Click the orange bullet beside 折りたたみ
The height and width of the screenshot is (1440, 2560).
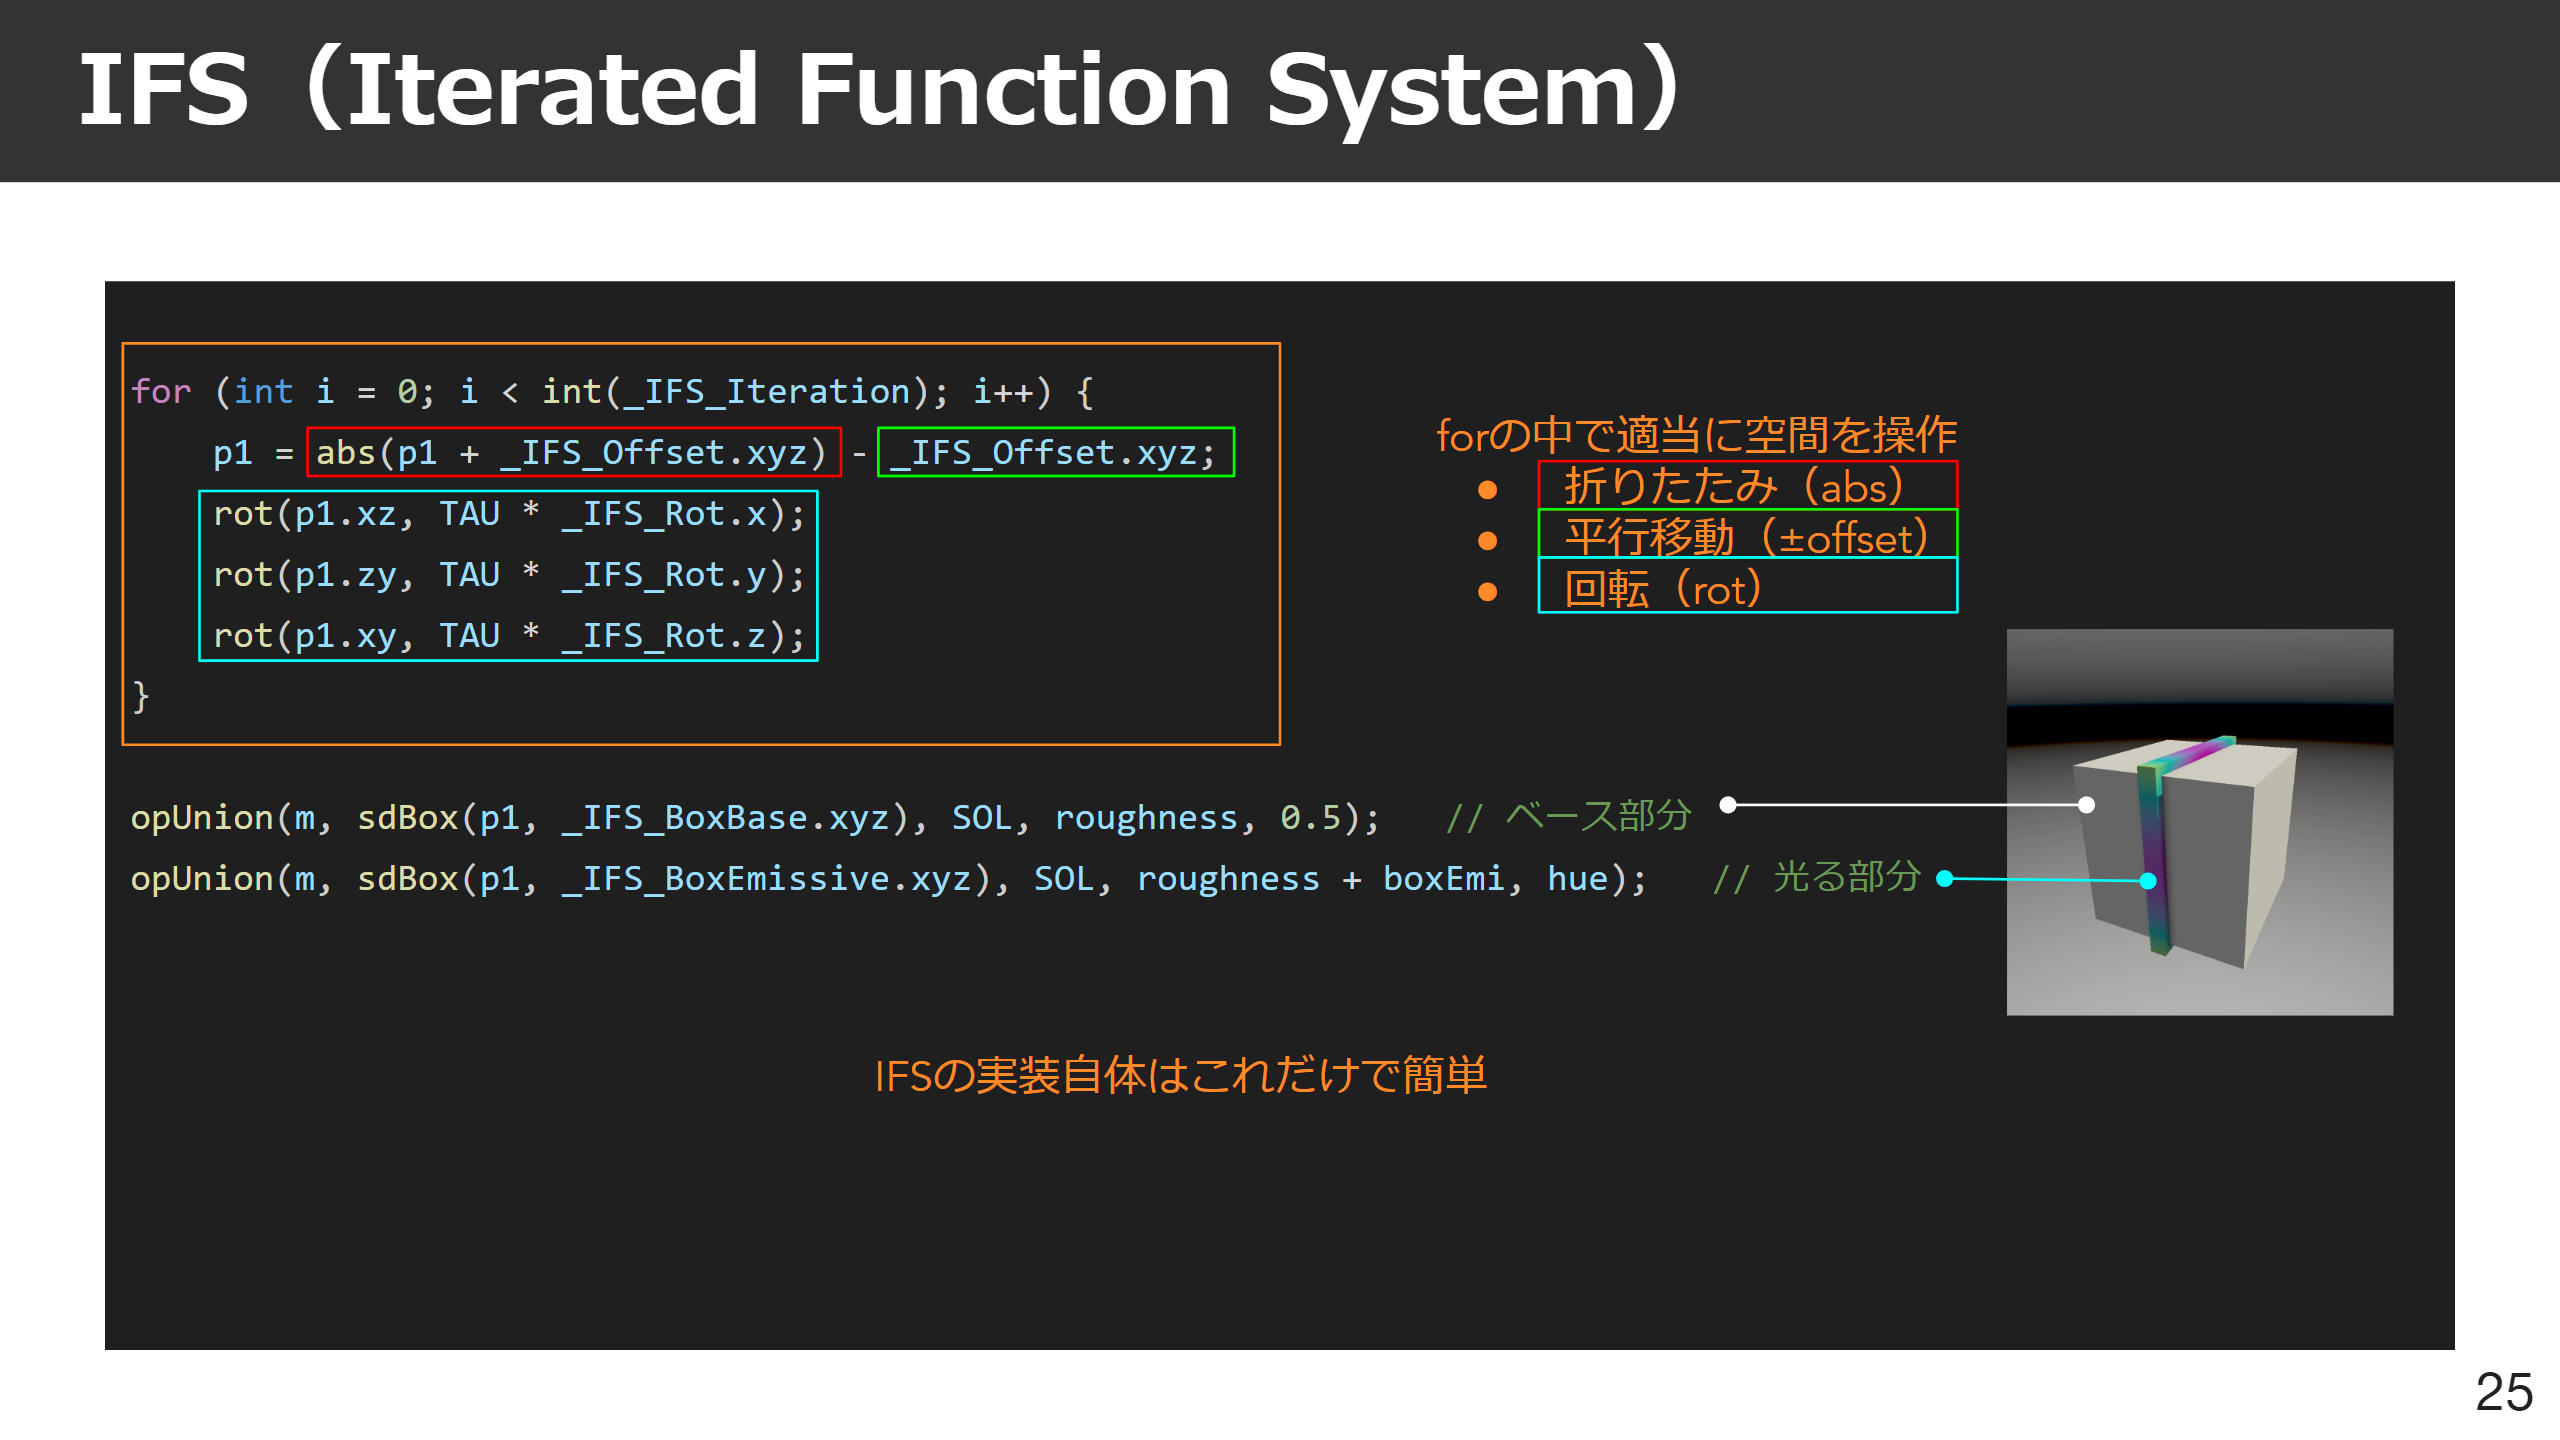[1487, 489]
